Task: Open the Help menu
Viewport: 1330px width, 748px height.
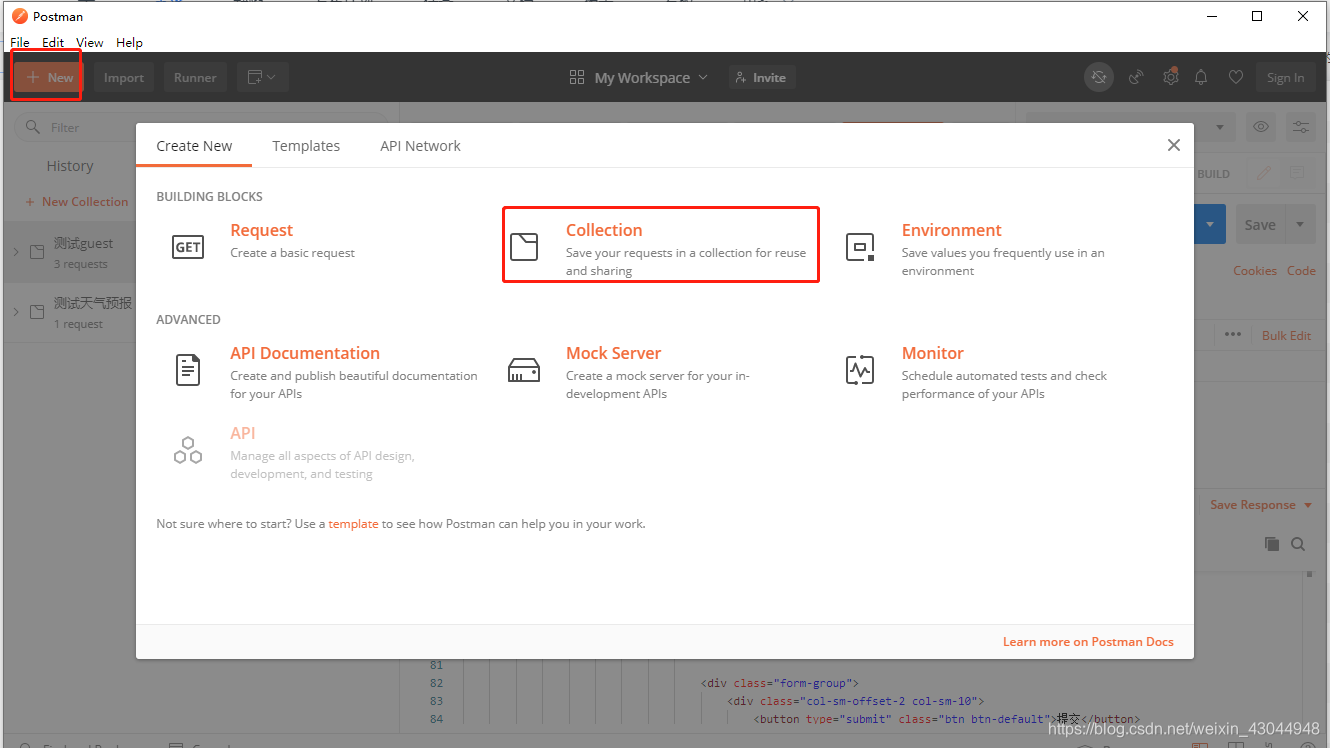Action: pos(129,42)
